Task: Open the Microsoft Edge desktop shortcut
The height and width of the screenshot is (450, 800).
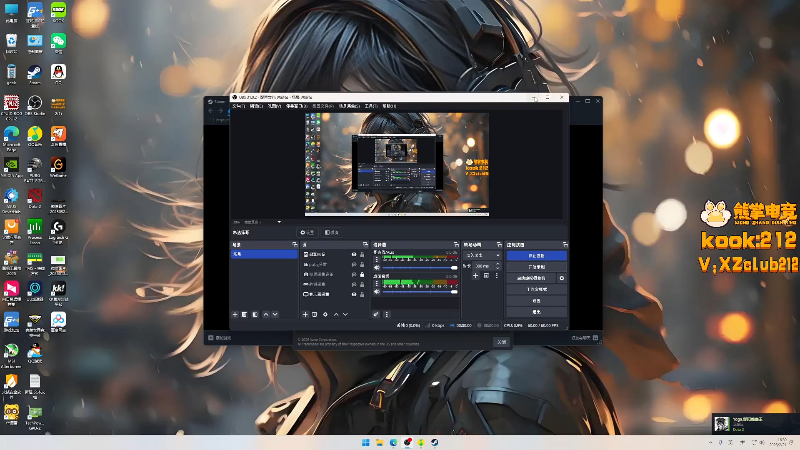Action: click(x=11, y=138)
